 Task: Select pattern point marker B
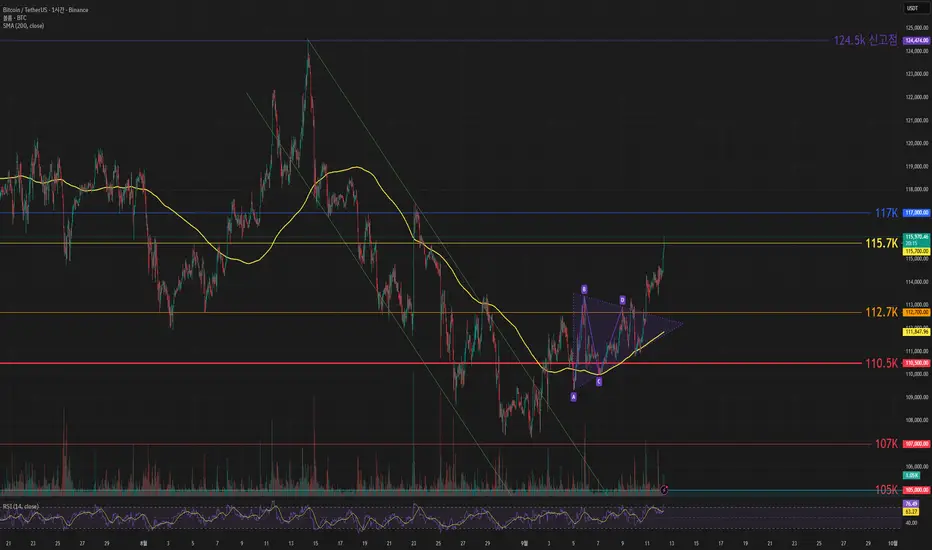coord(584,290)
